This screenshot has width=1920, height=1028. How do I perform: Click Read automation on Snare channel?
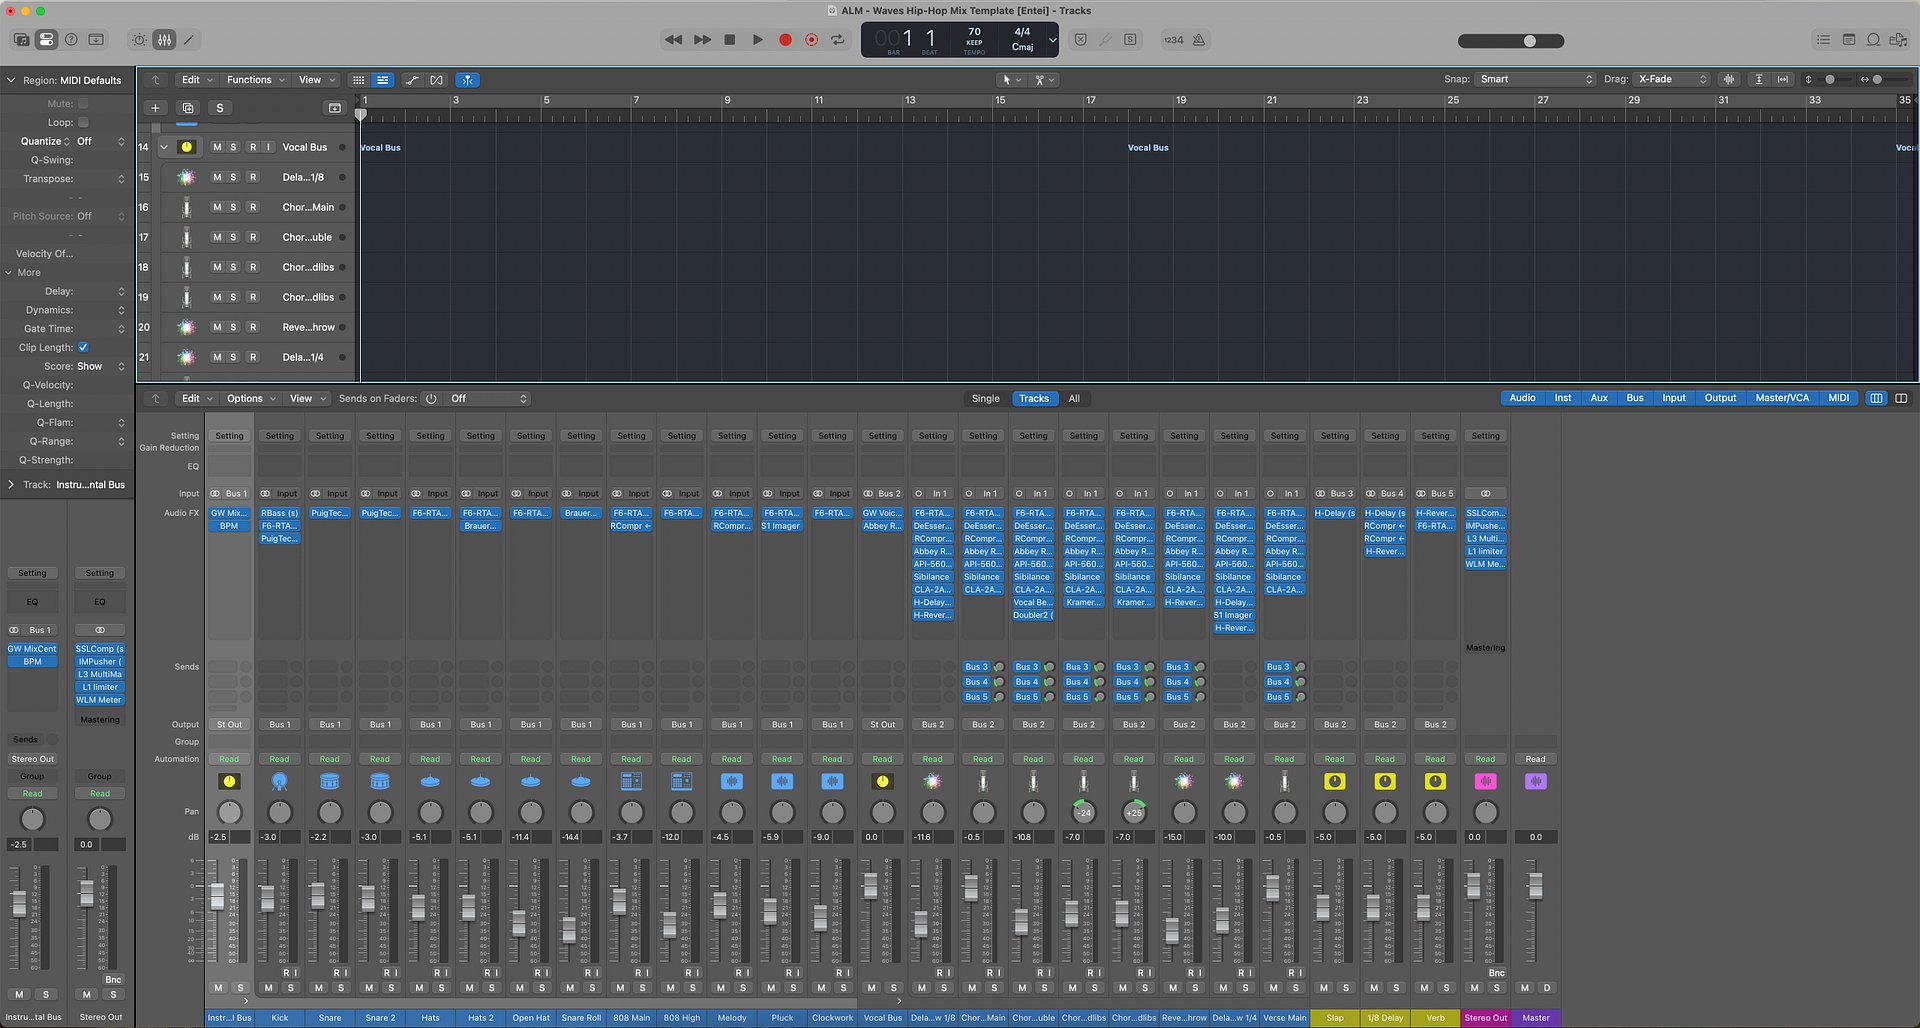(329, 759)
